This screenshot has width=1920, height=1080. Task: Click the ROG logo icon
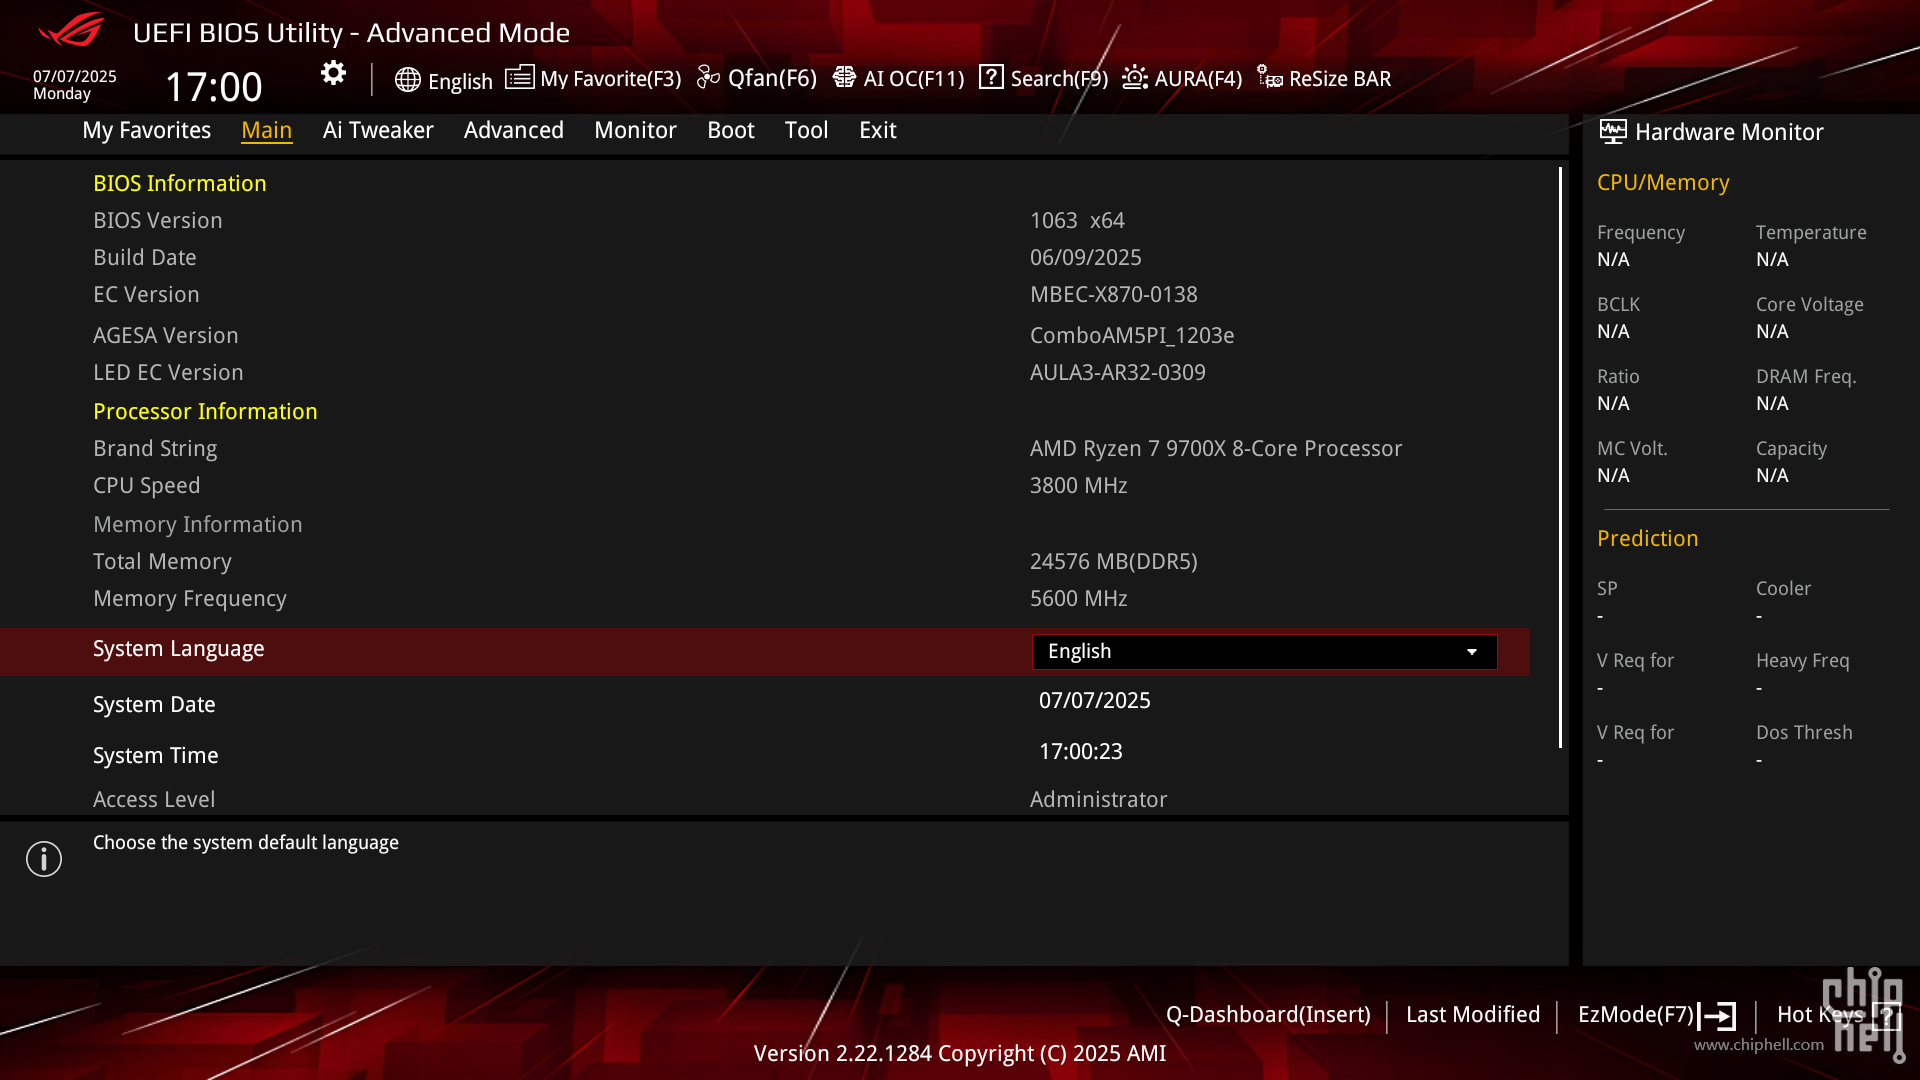pos(71,30)
